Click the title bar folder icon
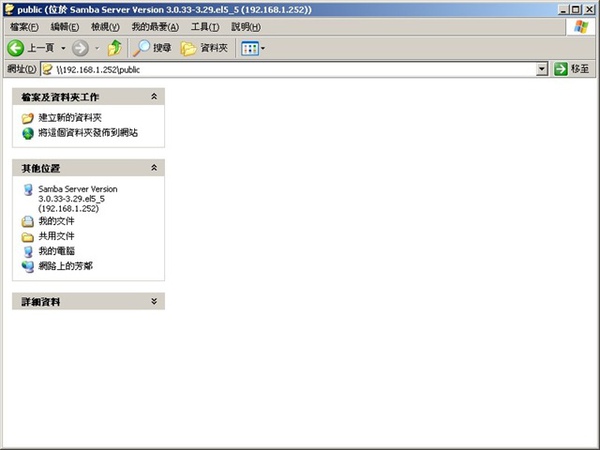This screenshot has width=600, height=450. pyautogui.click(x=9, y=9)
